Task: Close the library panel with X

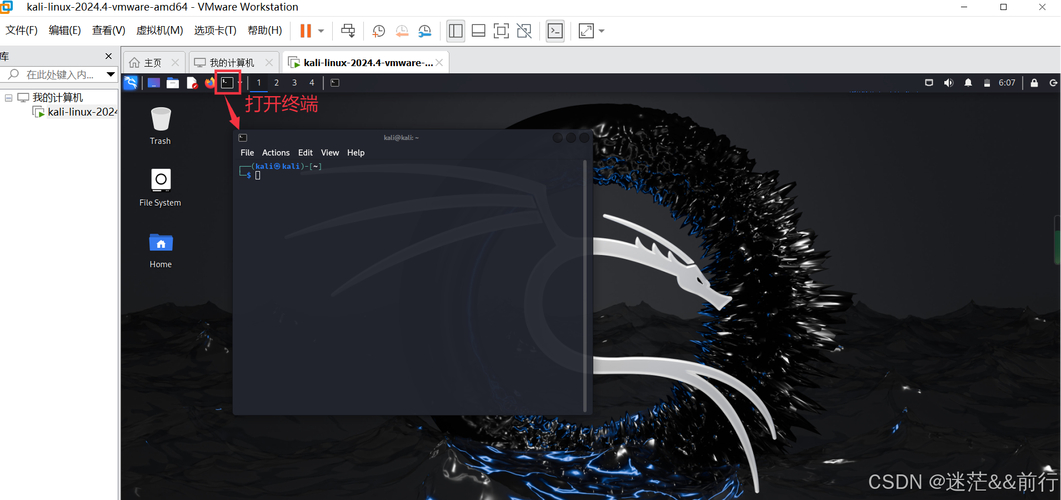Action: (108, 56)
